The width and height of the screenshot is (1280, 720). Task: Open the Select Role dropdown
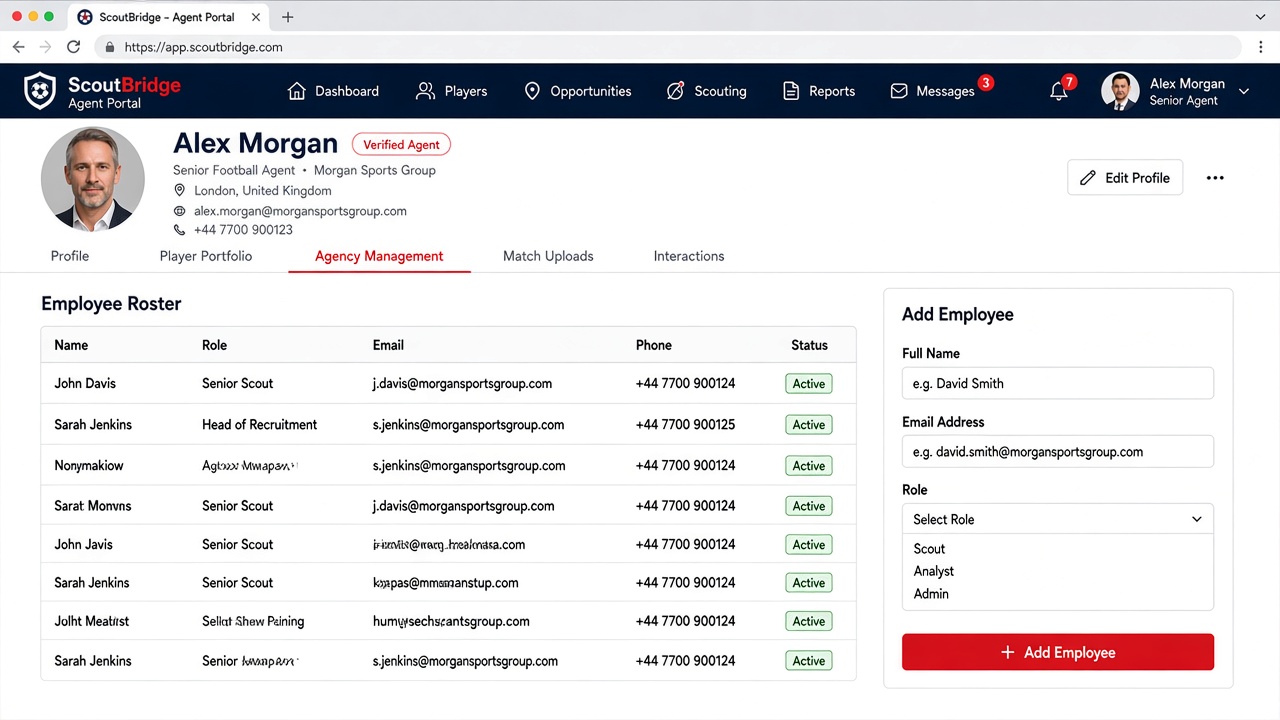[x=1058, y=519]
